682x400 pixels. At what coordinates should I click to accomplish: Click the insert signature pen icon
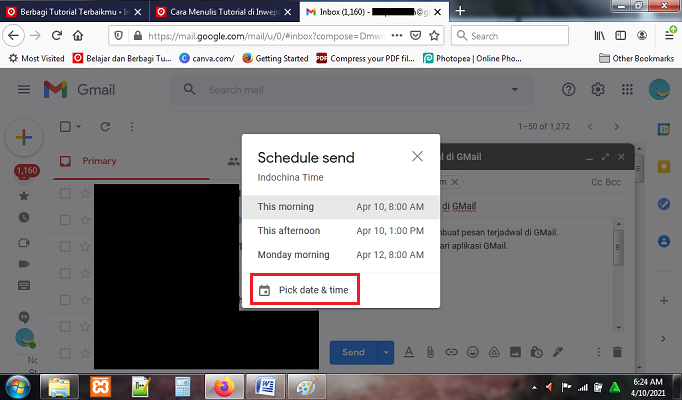point(558,352)
